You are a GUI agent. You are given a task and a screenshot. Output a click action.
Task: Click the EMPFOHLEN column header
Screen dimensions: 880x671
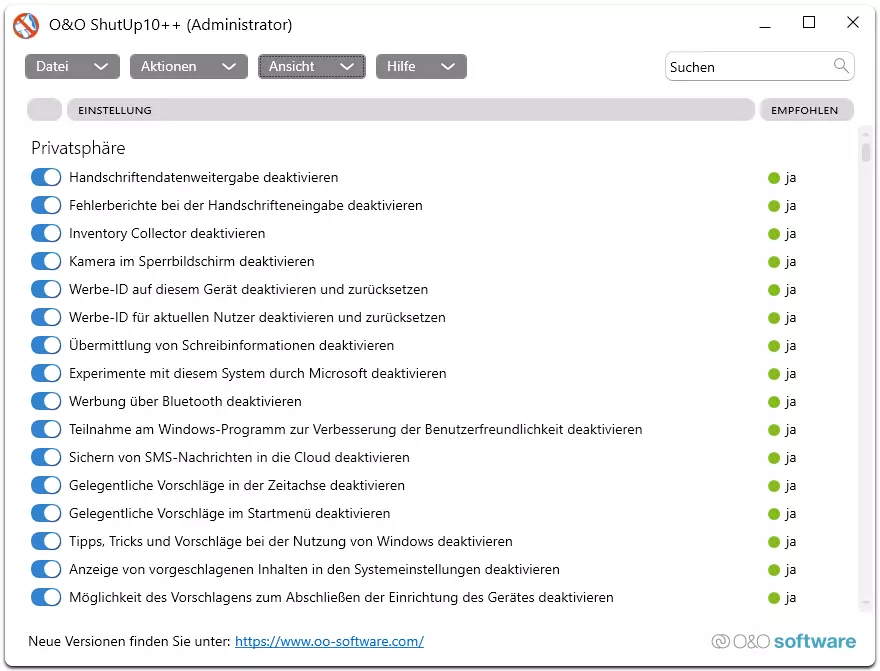(x=806, y=110)
